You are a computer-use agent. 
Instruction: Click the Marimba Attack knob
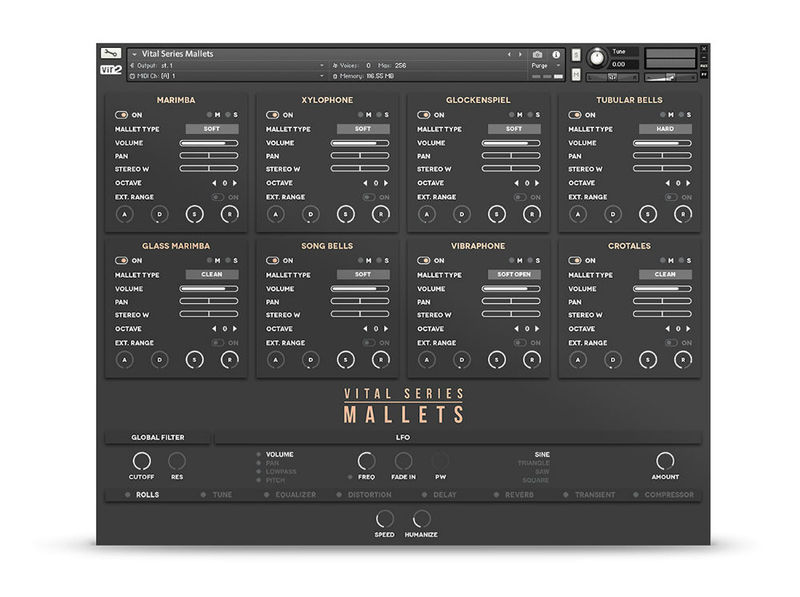[x=124, y=214]
